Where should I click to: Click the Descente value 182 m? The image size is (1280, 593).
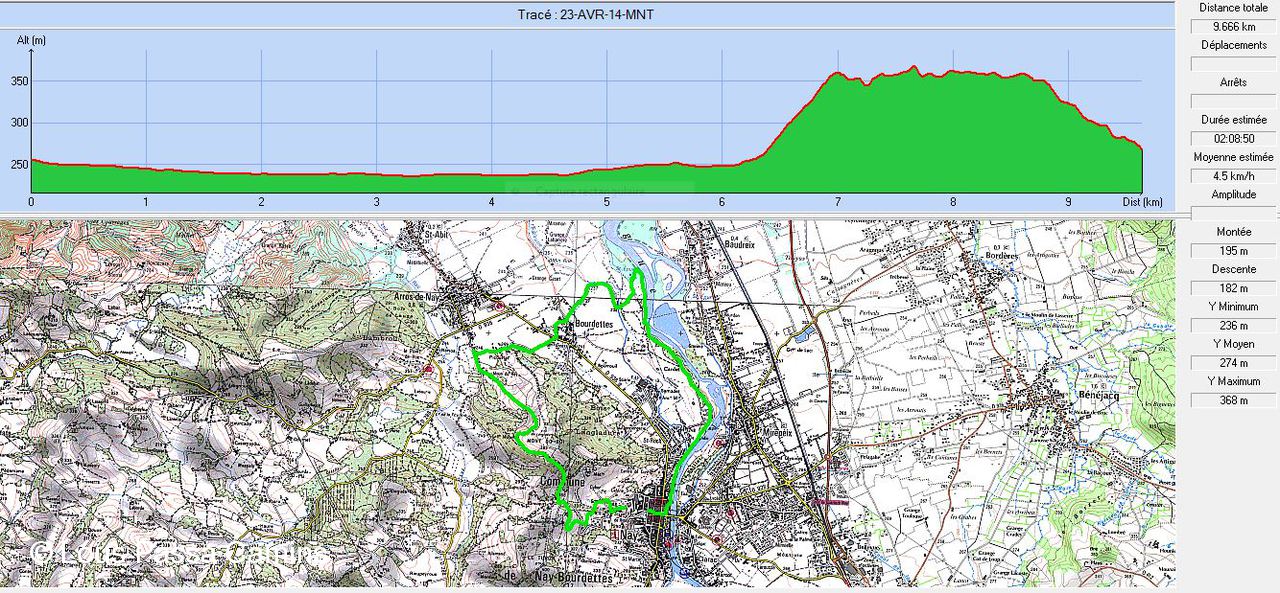click(x=1232, y=288)
